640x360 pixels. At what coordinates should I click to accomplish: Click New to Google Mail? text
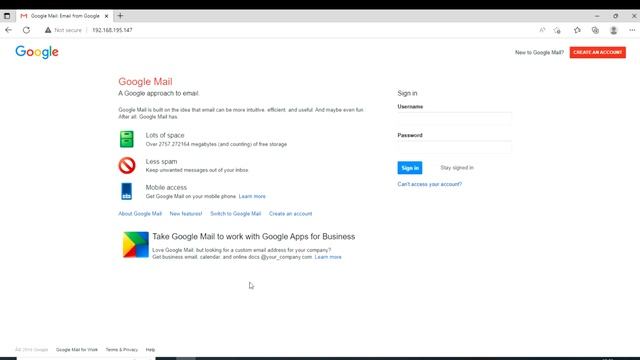[x=539, y=52]
